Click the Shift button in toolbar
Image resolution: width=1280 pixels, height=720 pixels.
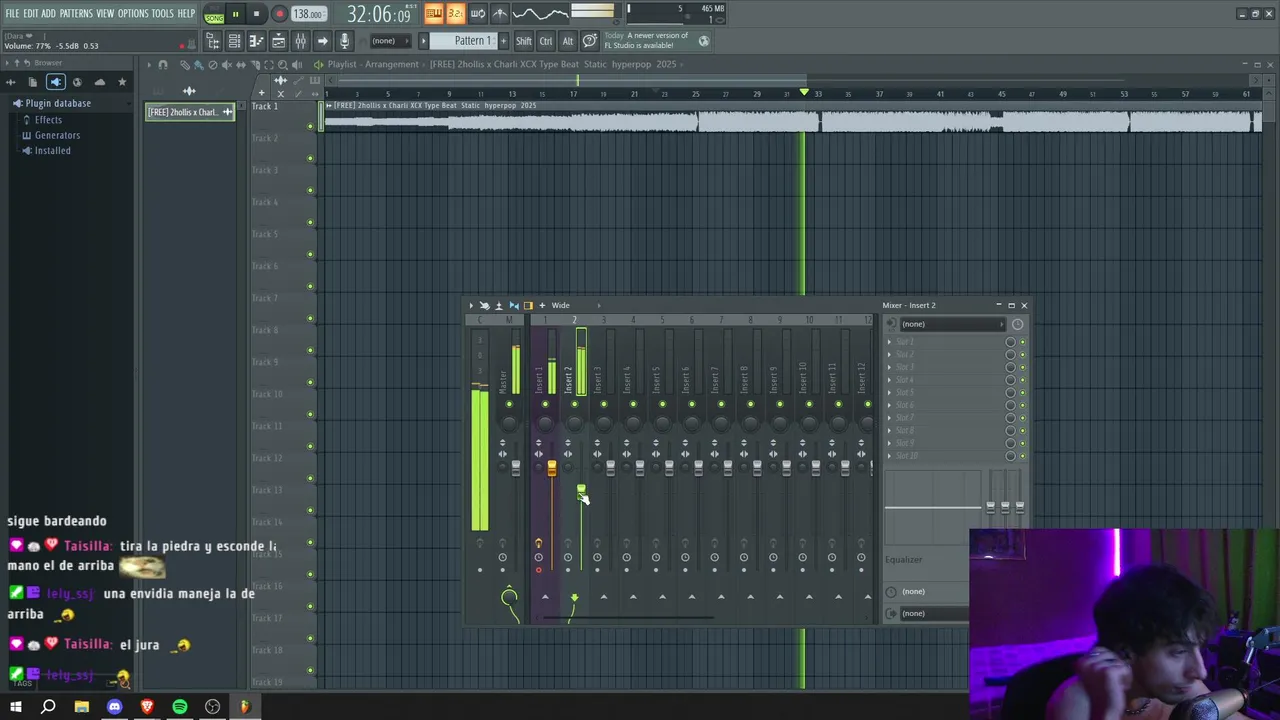pos(524,41)
